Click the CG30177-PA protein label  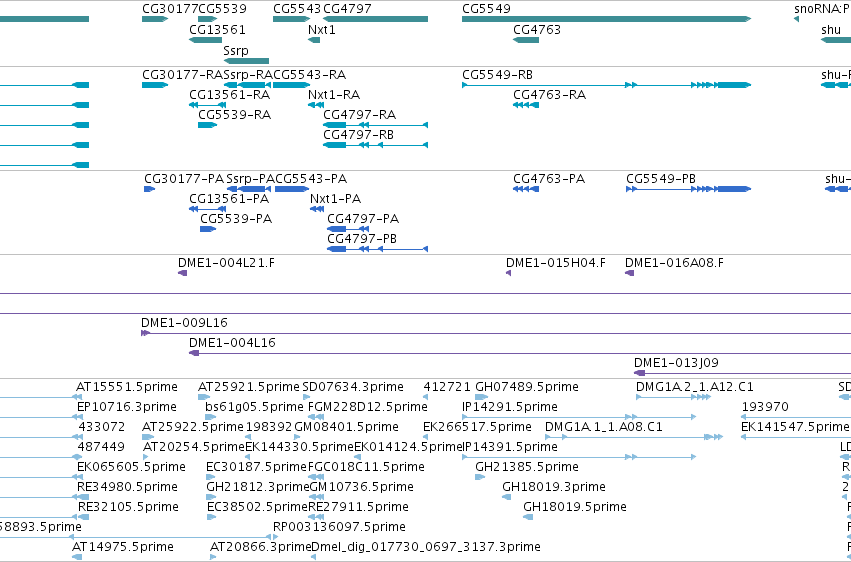(184, 178)
